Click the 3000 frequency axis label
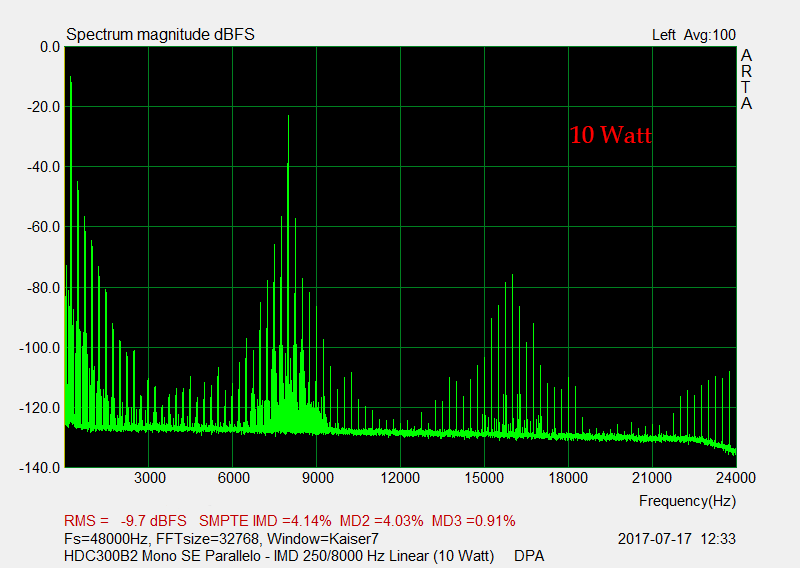This screenshot has height=568, width=800. pos(150,478)
